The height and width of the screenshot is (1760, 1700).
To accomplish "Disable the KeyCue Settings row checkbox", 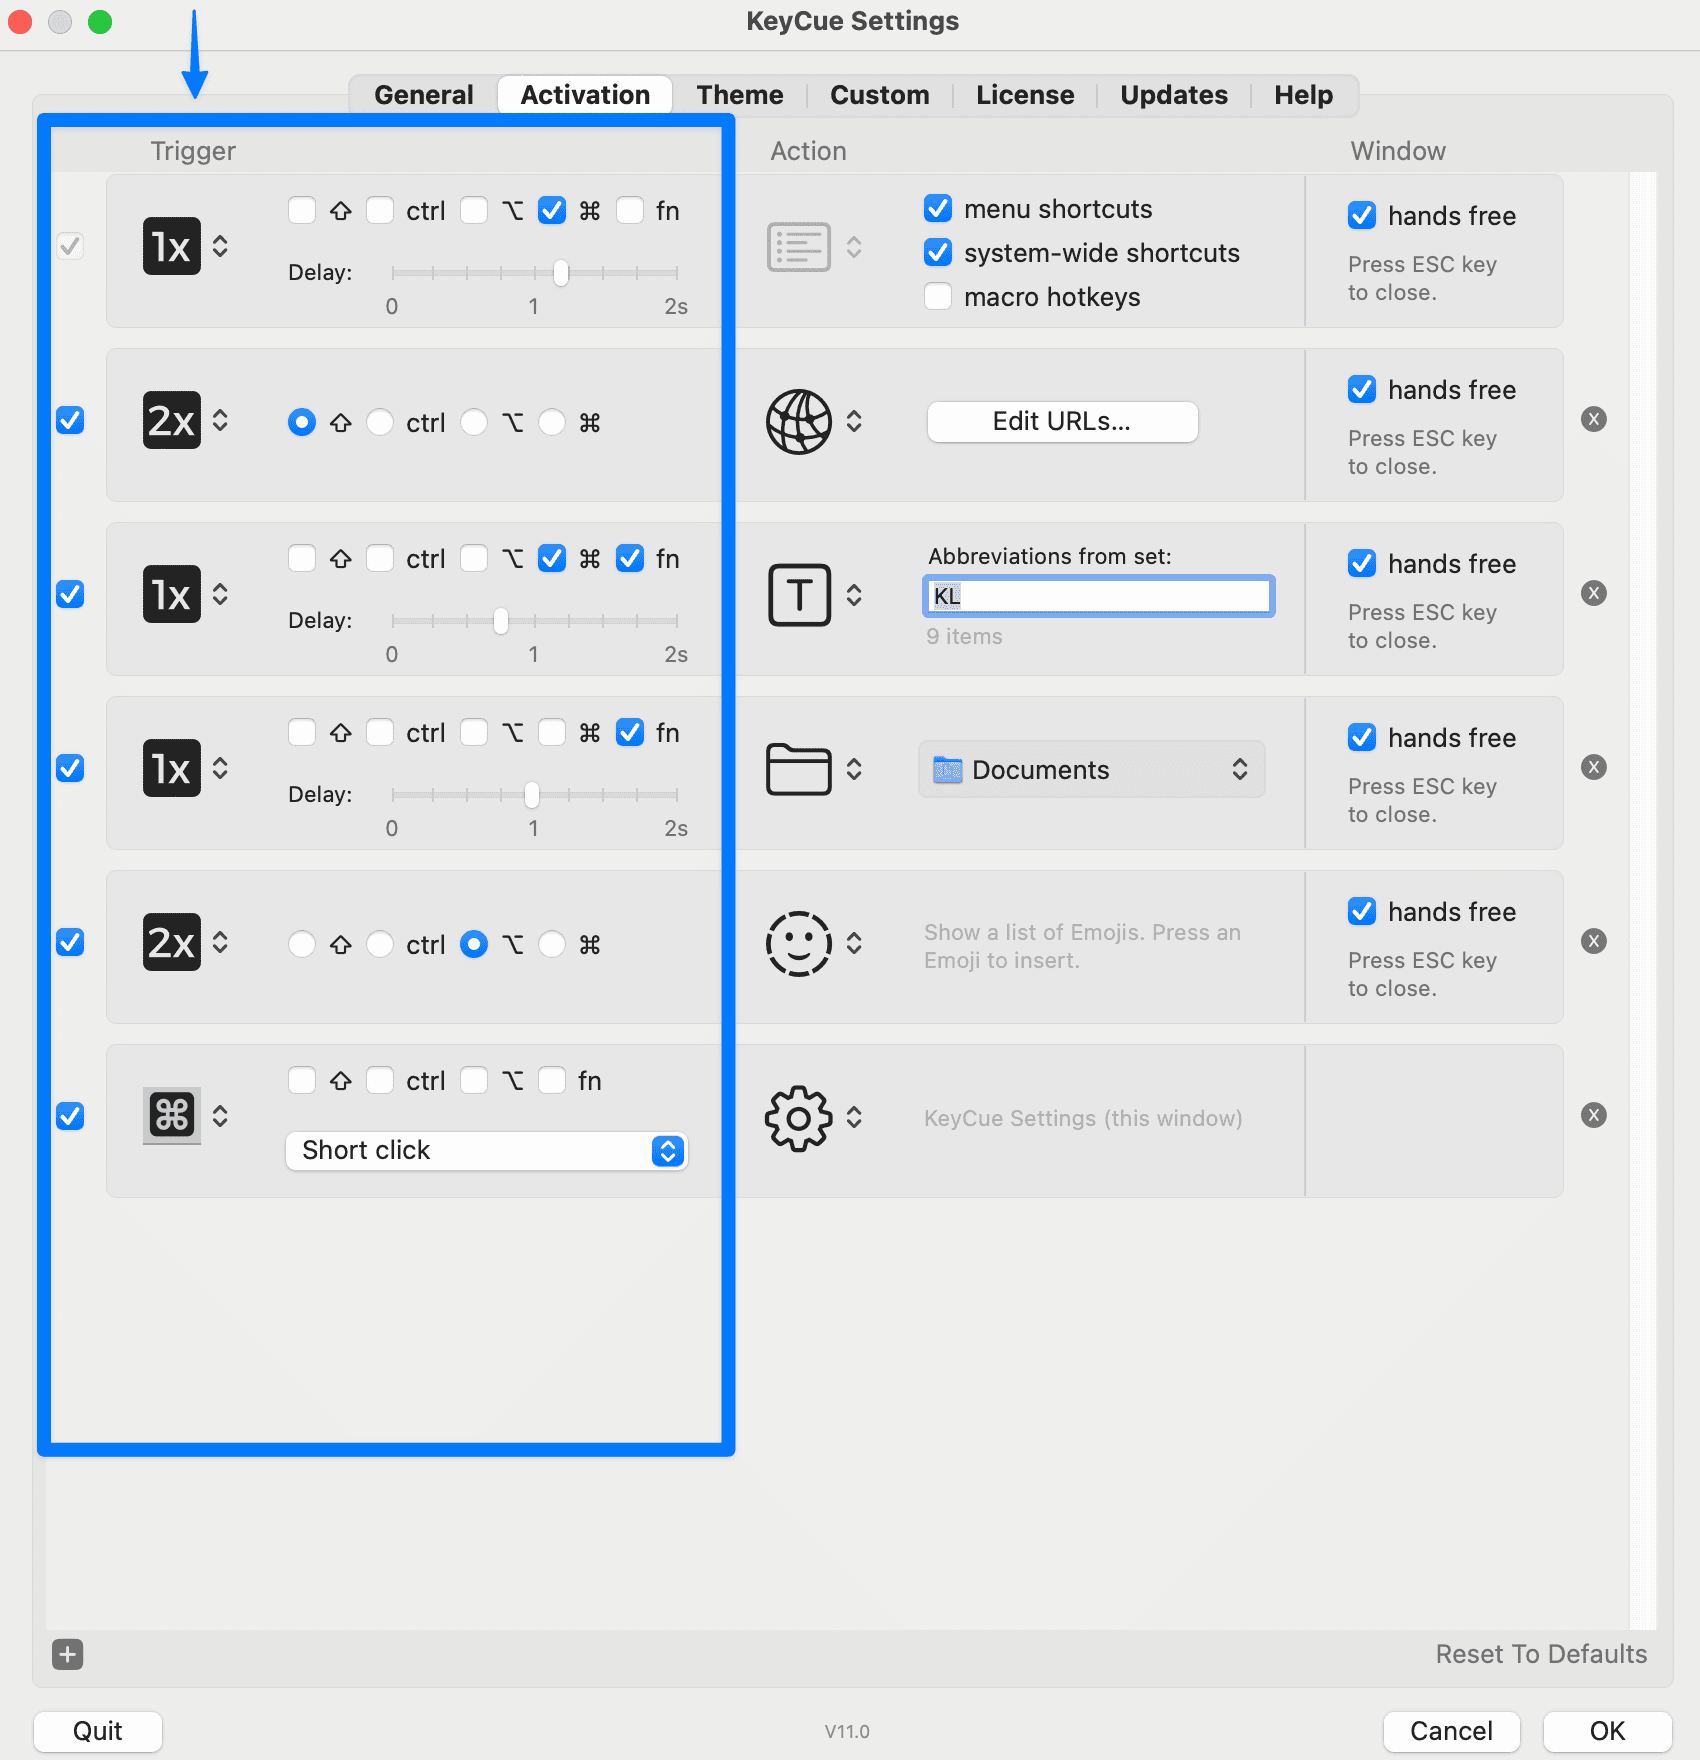I will 70,1116.
